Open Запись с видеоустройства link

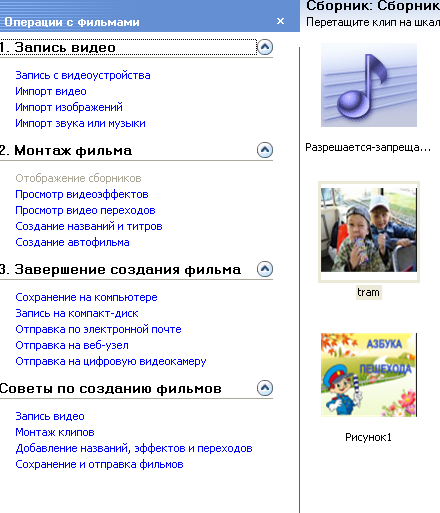(83, 75)
